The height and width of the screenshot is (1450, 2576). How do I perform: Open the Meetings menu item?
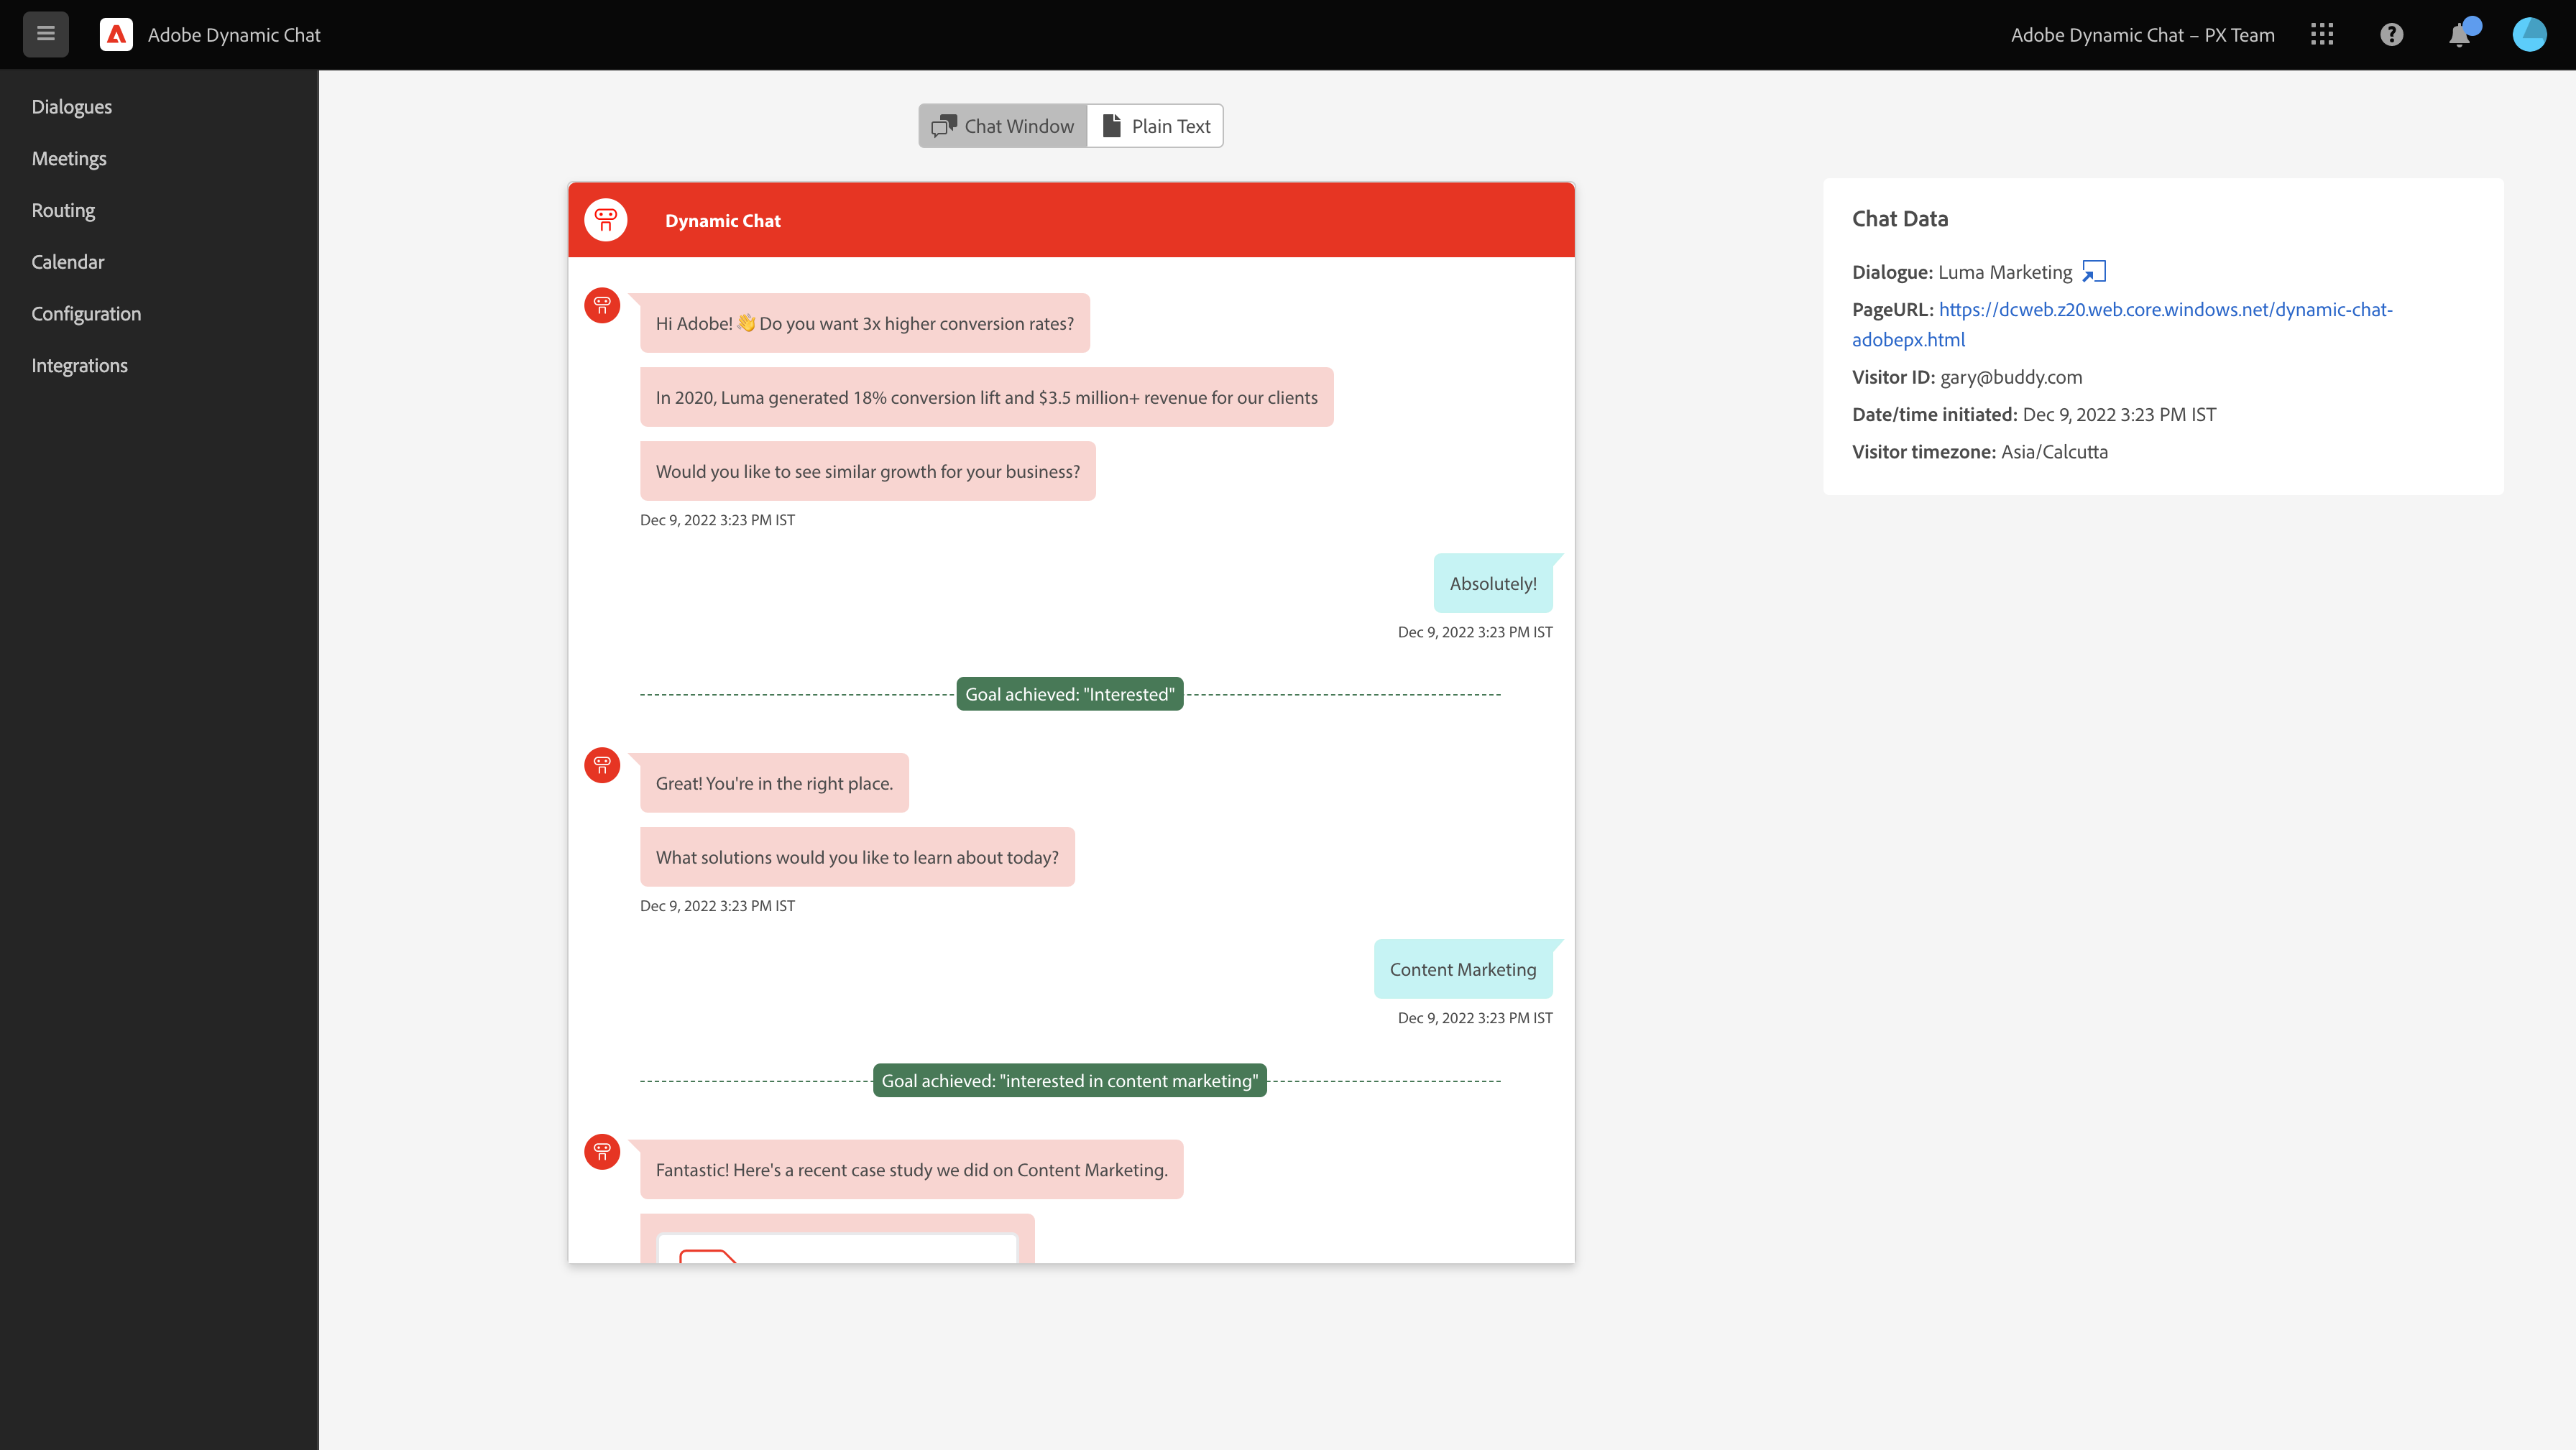(69, 158)
